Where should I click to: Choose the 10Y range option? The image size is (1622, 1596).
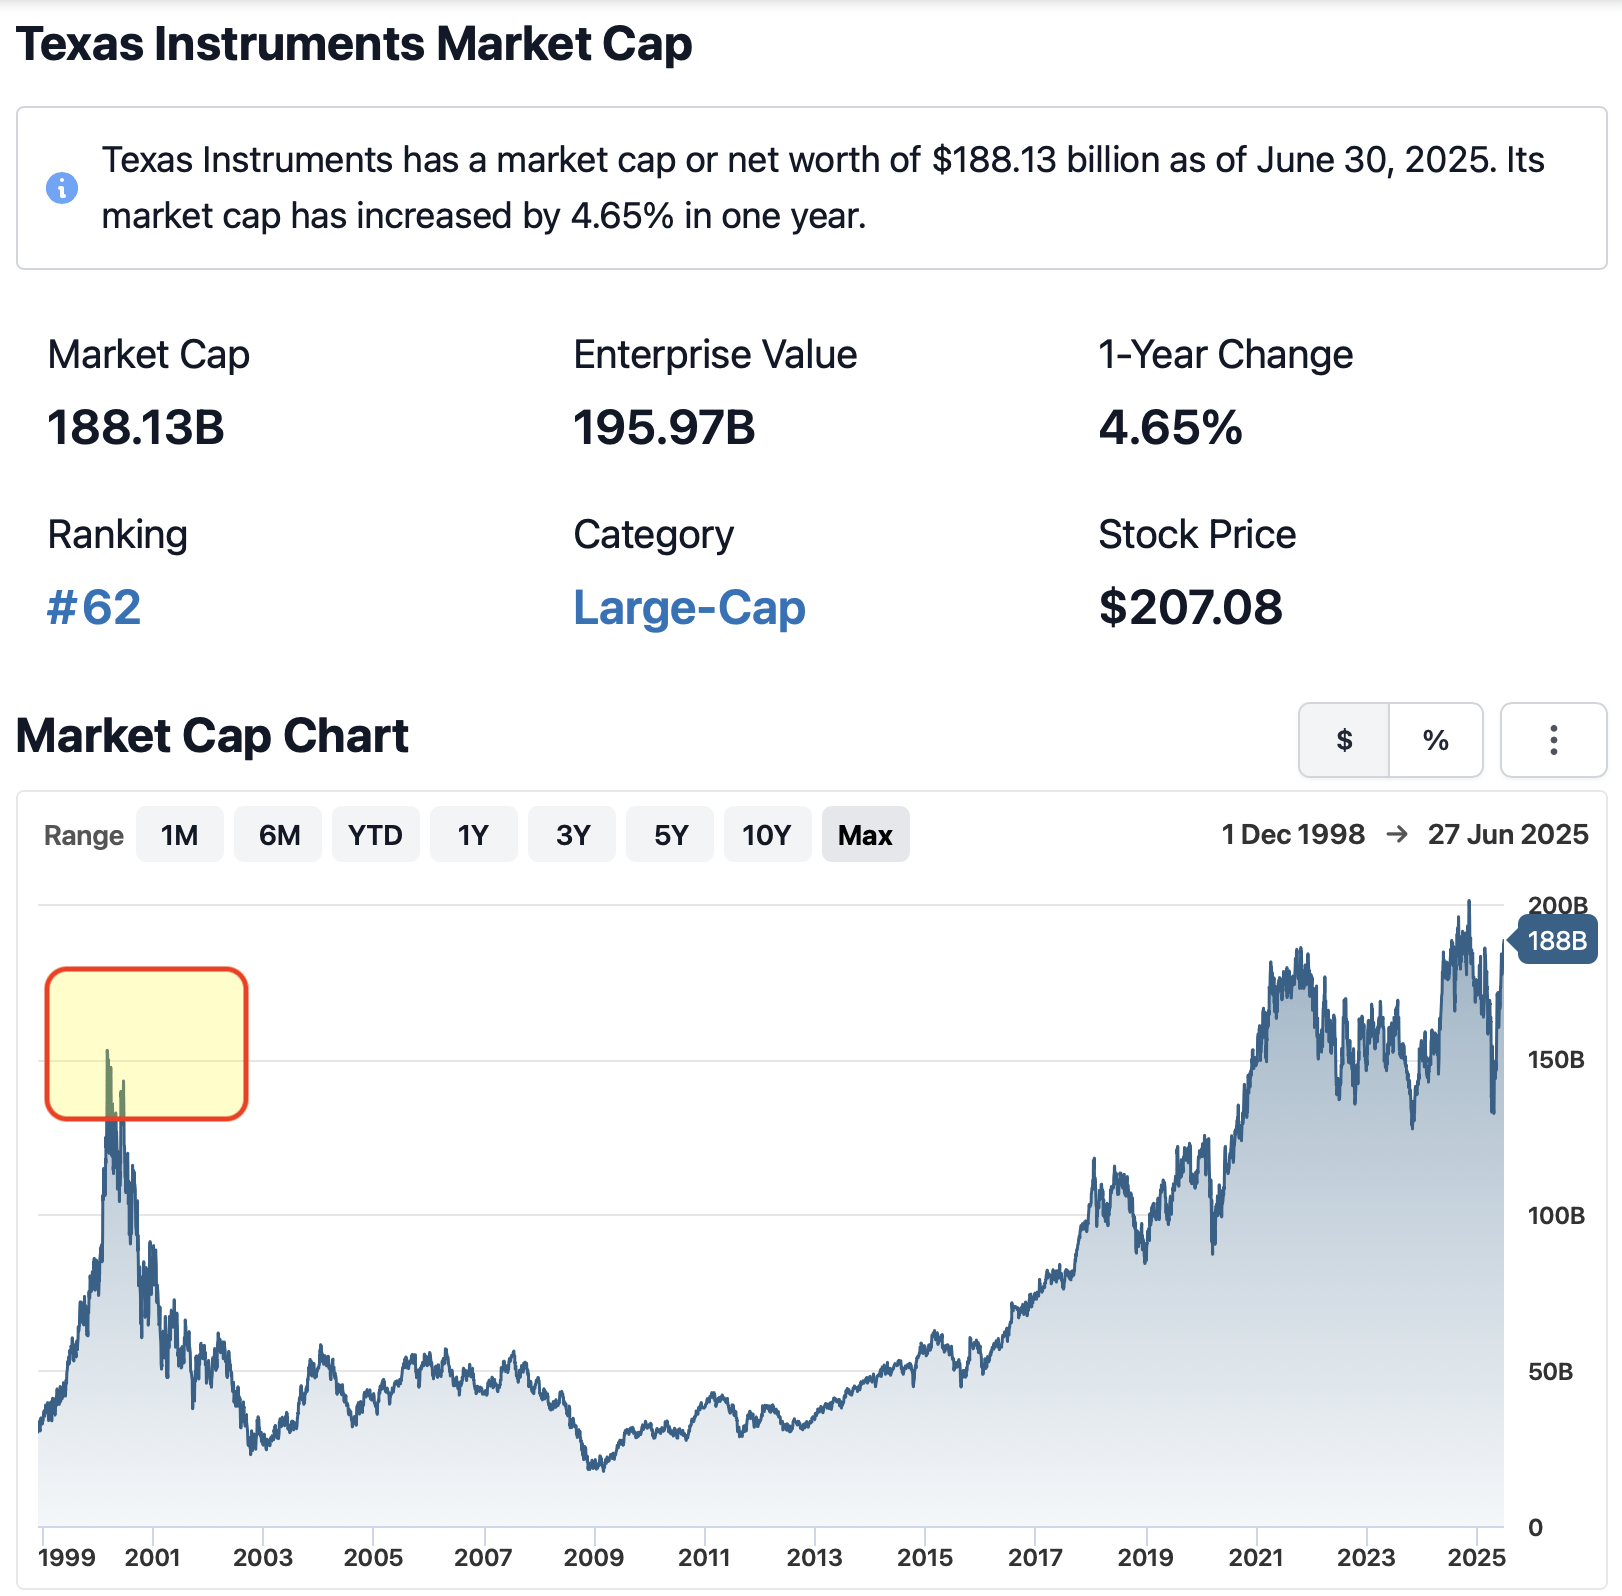pos(767,833)
